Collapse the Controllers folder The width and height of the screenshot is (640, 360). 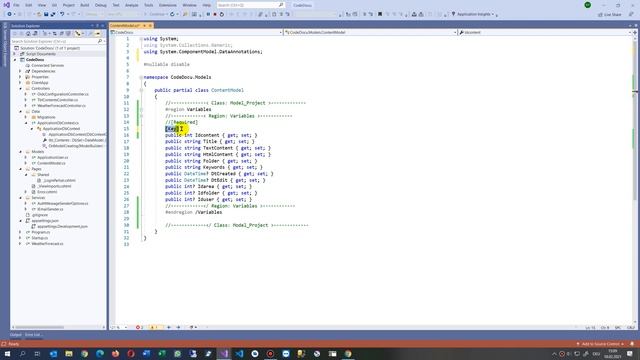pos(20,88)
